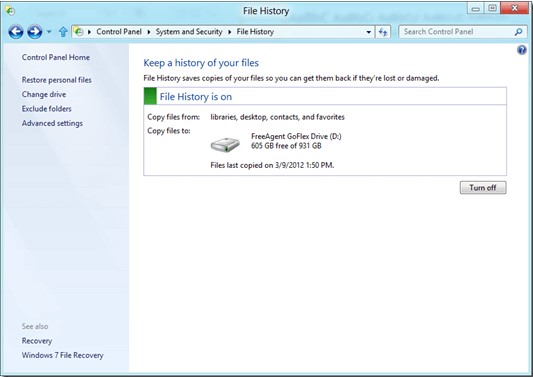Click the '605 GB free of 931 GB' text

286,146
